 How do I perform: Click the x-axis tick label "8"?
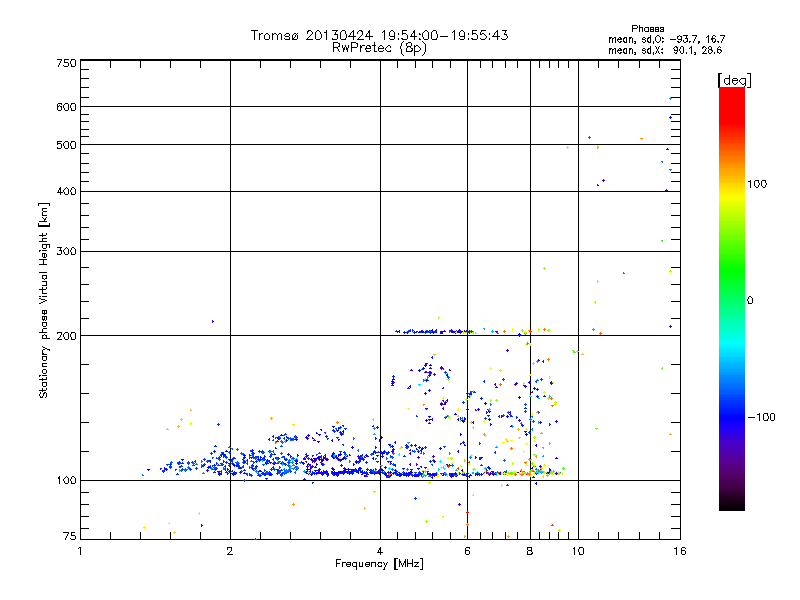coord(530,551)
